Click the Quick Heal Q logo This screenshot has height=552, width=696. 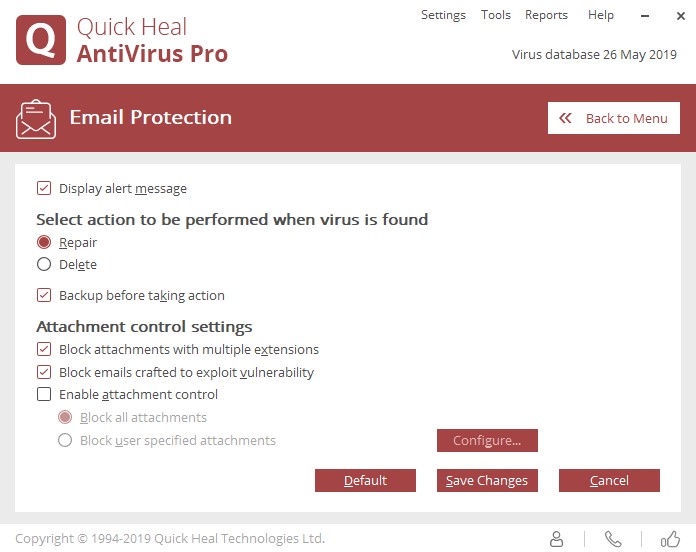click(41, 40)
